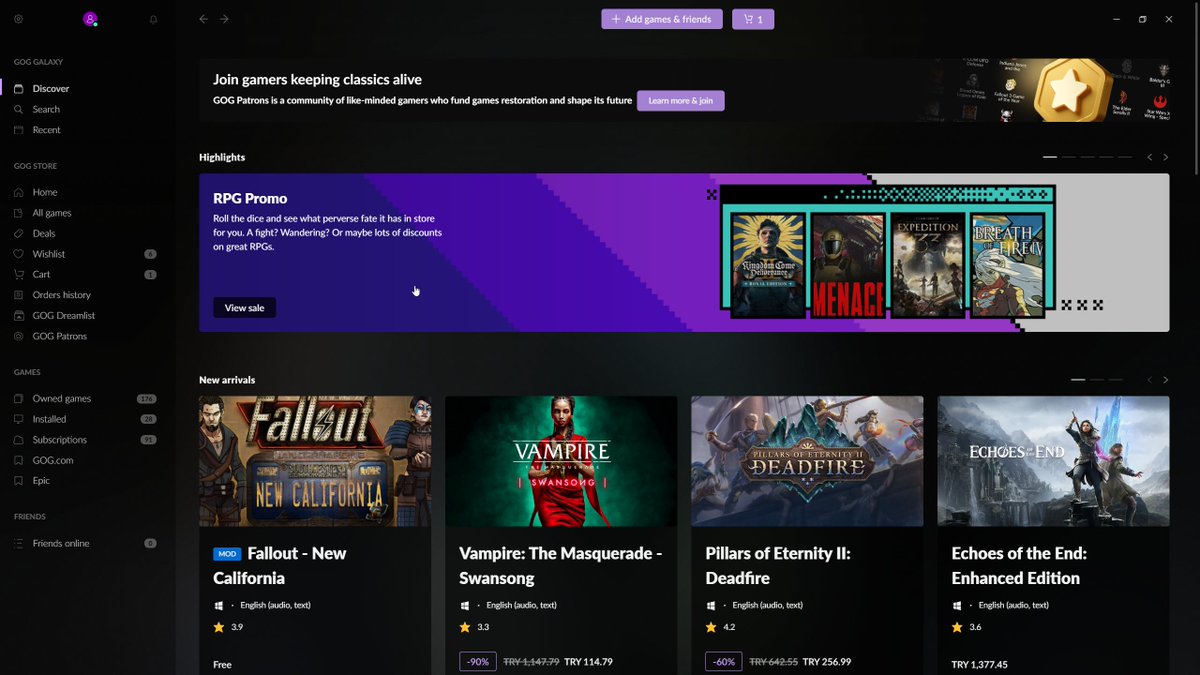Click the TRY 256.99 Deadfire price
The height and width of the screenshot is (675, 1200).
click(x=827, y=662)
